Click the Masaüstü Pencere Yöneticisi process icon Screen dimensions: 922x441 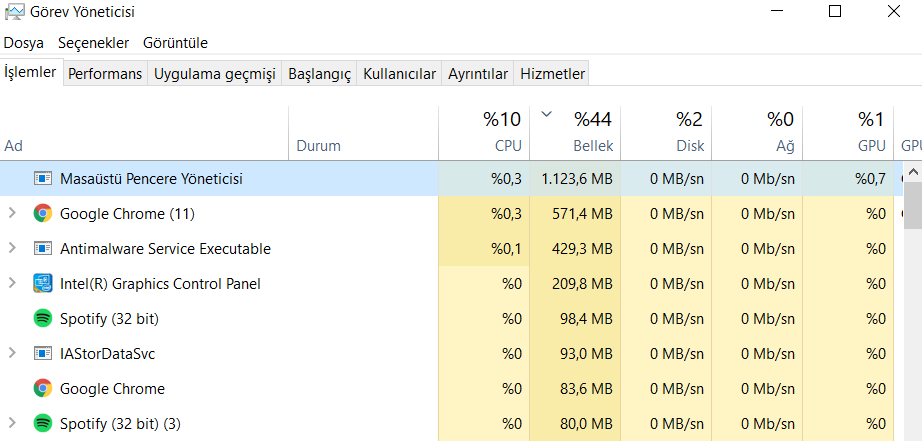[42, 179]
